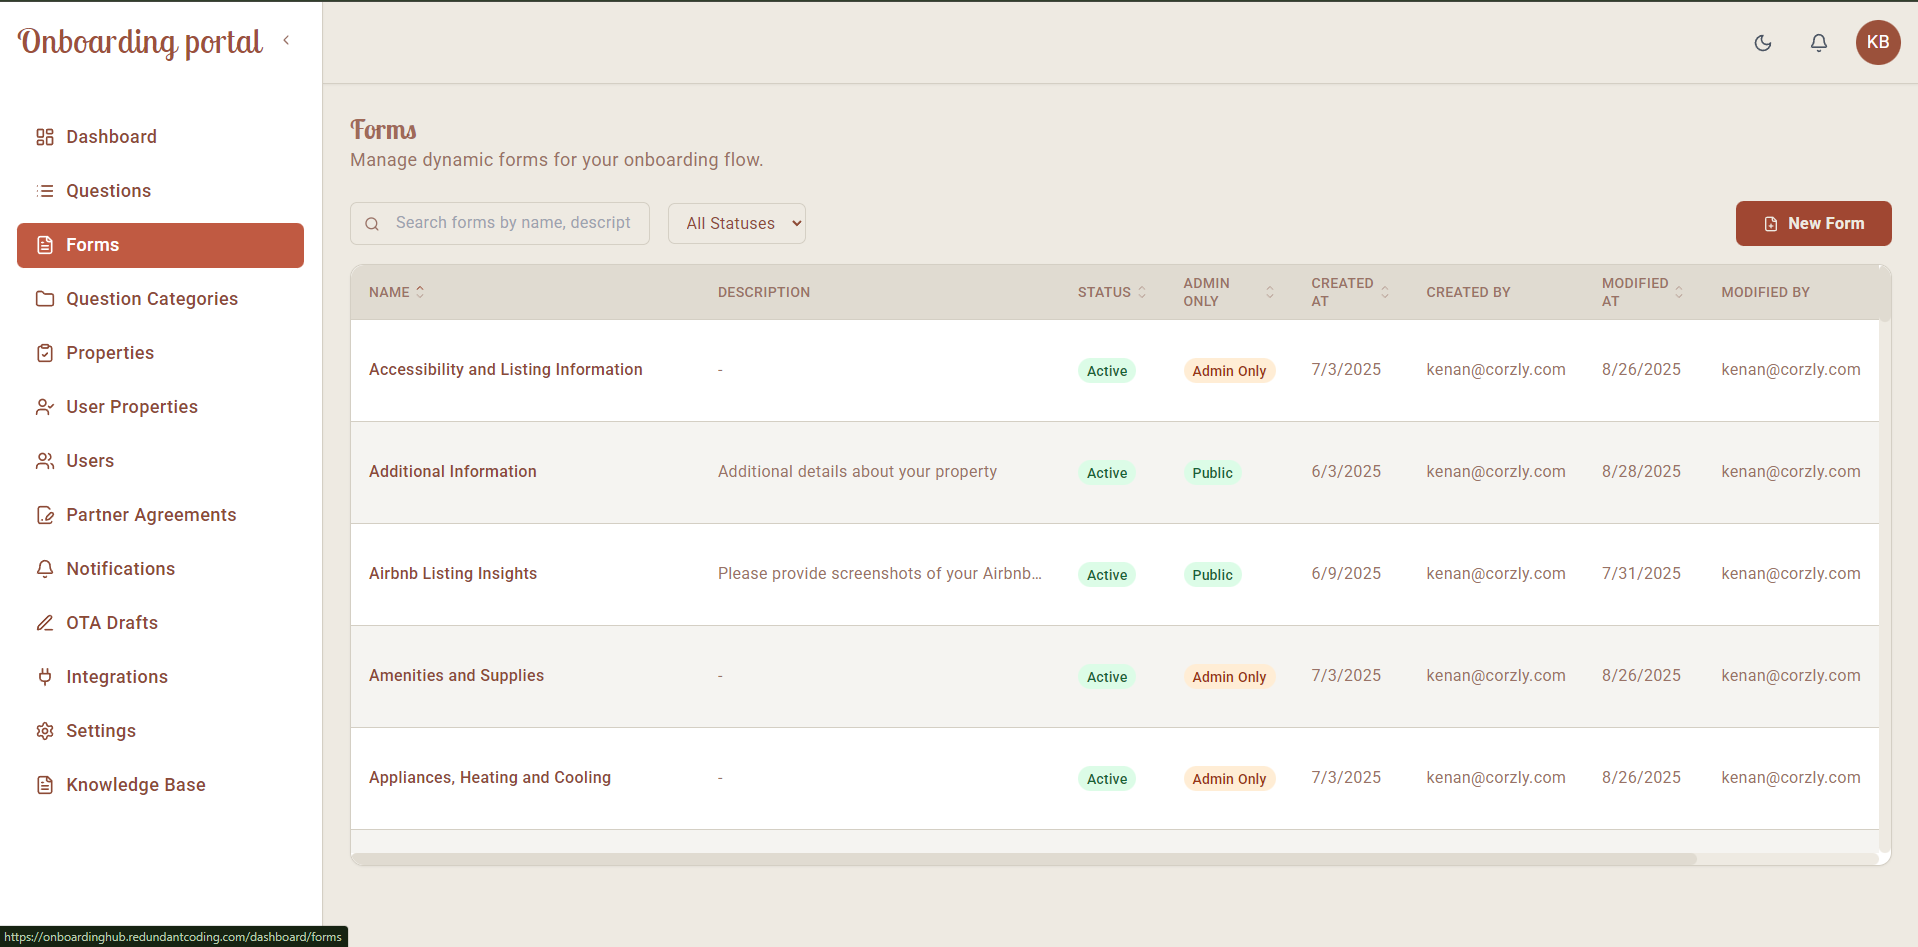Open the All Statuses dropdown
Screen dimensions: 1918x947
point(737,224)
